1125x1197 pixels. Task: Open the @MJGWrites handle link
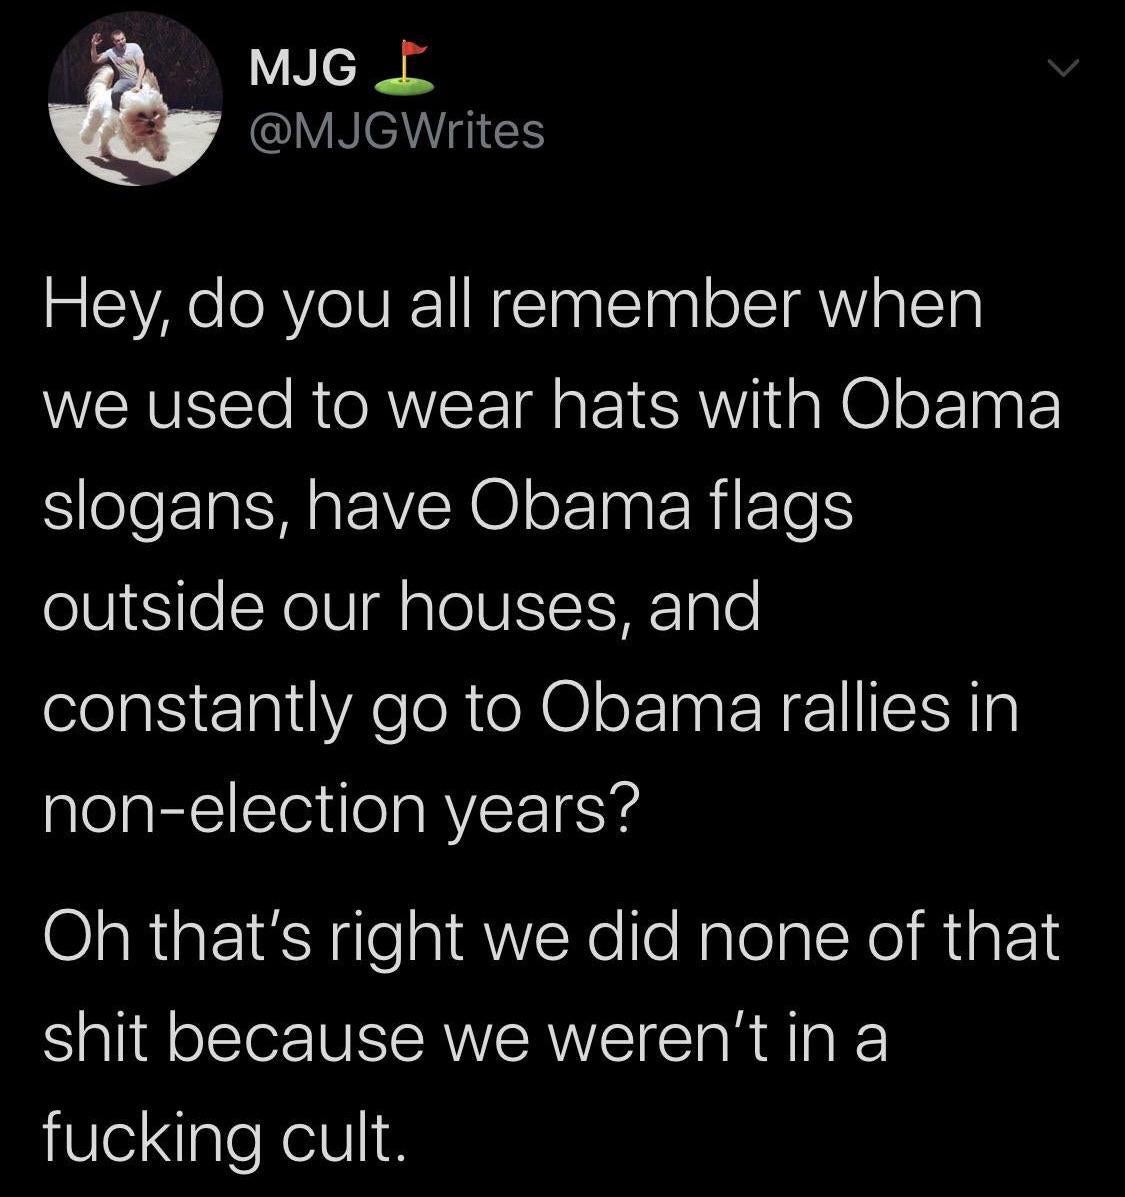pos(397,131)
